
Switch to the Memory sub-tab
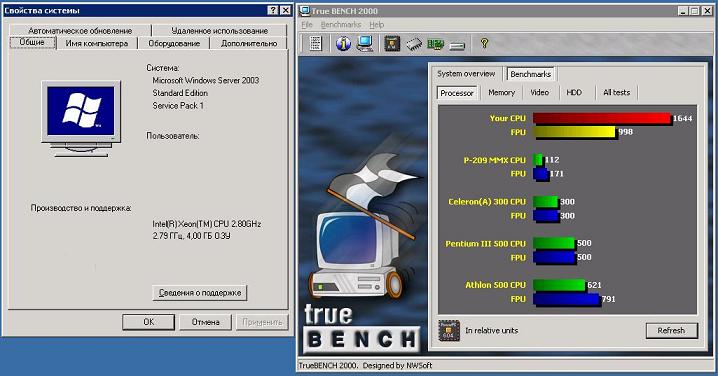pos(501,93)
